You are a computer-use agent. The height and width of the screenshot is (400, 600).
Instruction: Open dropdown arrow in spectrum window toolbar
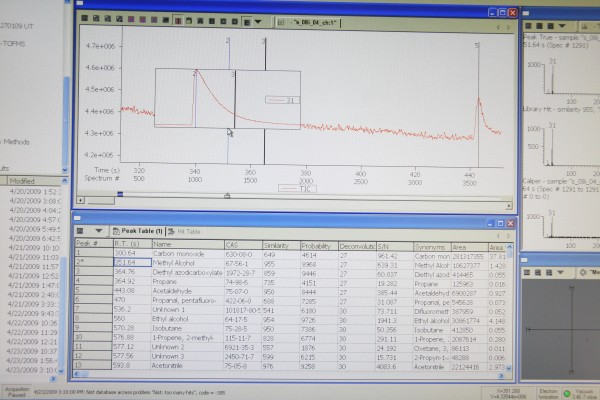click(562, 26)
